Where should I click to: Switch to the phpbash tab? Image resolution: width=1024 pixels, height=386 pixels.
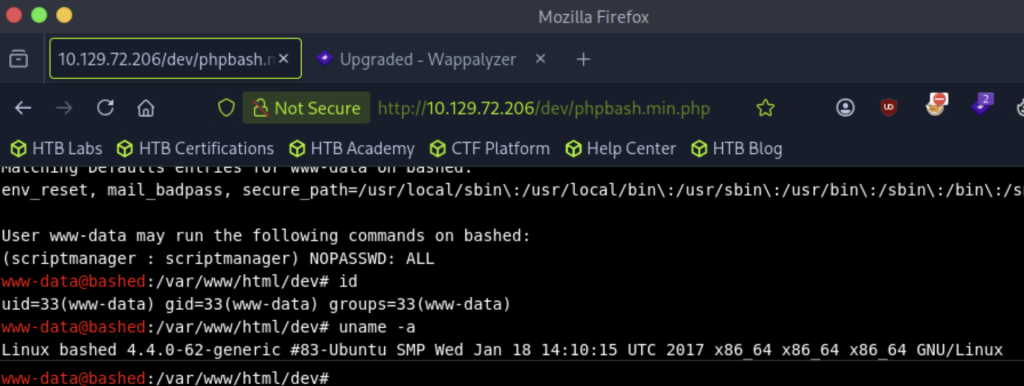coord(176,59)
